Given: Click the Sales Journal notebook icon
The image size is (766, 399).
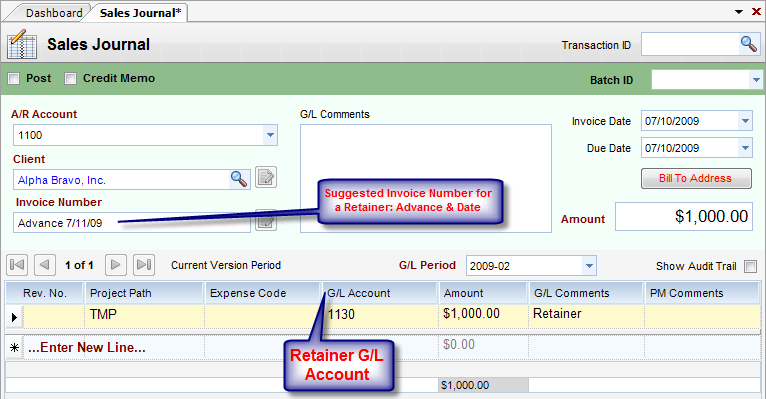Looking at the screenshot, I should pos(21,44).
